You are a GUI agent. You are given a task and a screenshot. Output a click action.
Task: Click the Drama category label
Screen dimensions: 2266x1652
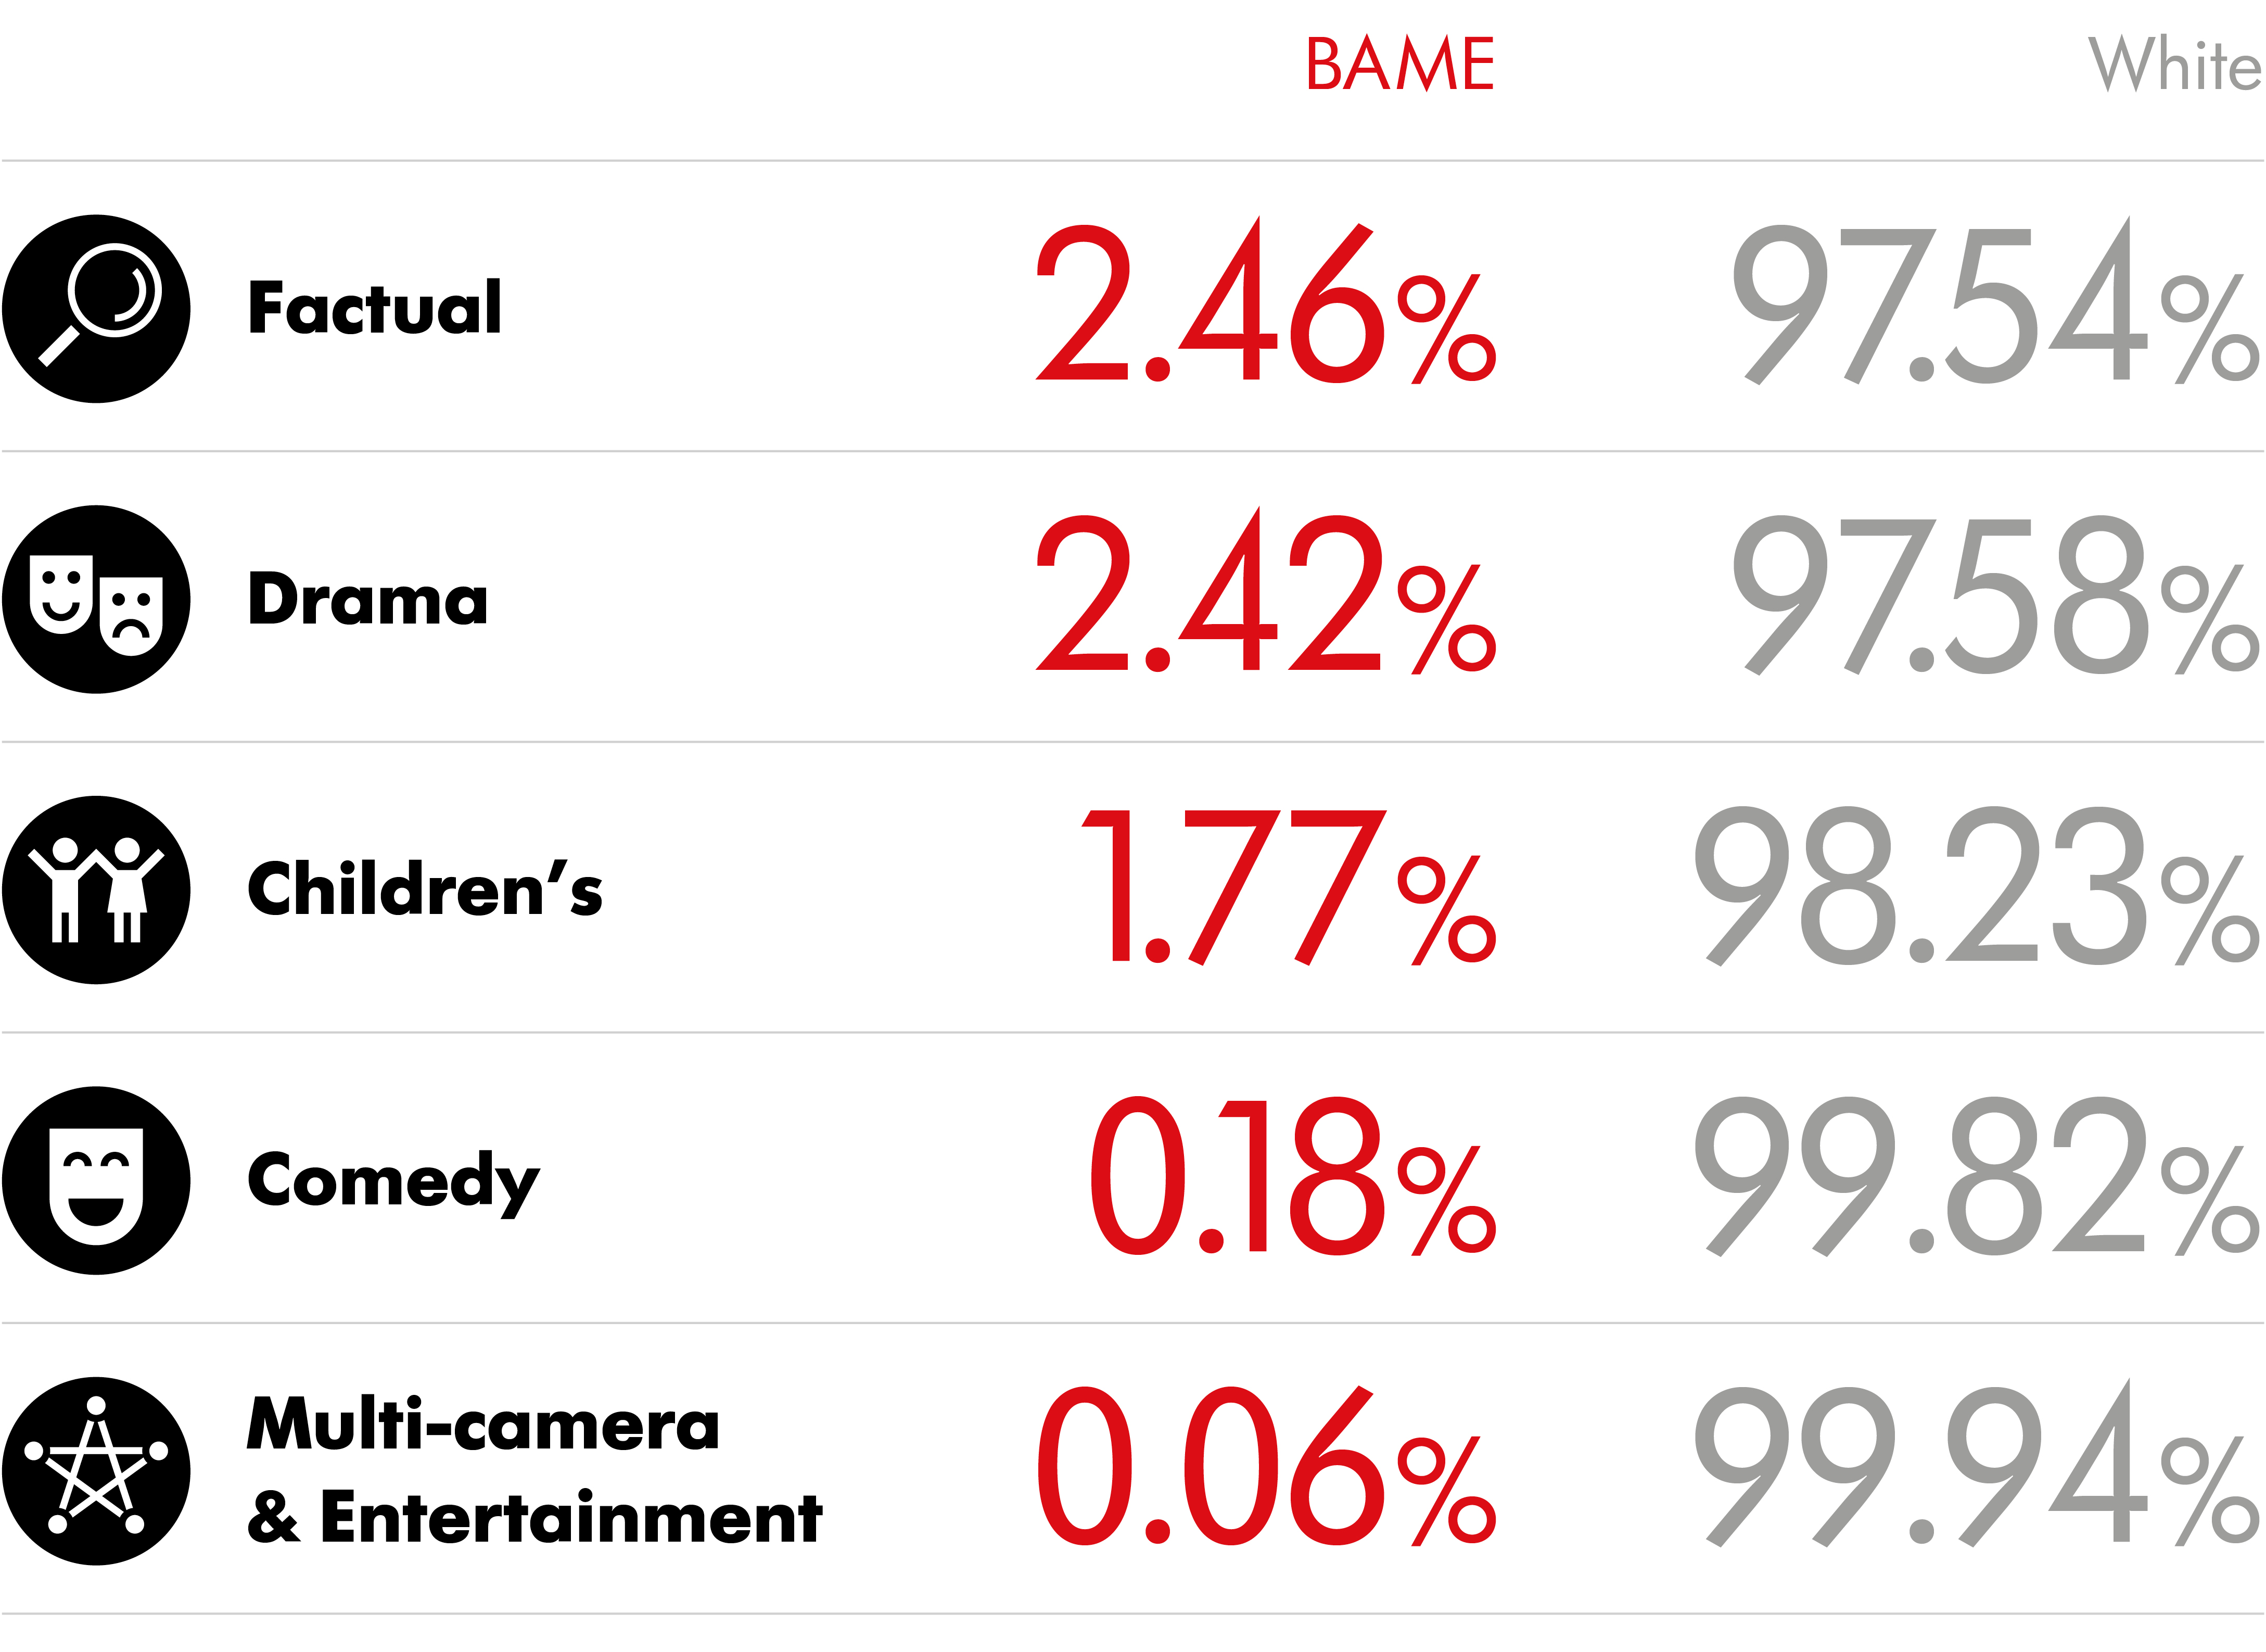pos(368,599)
